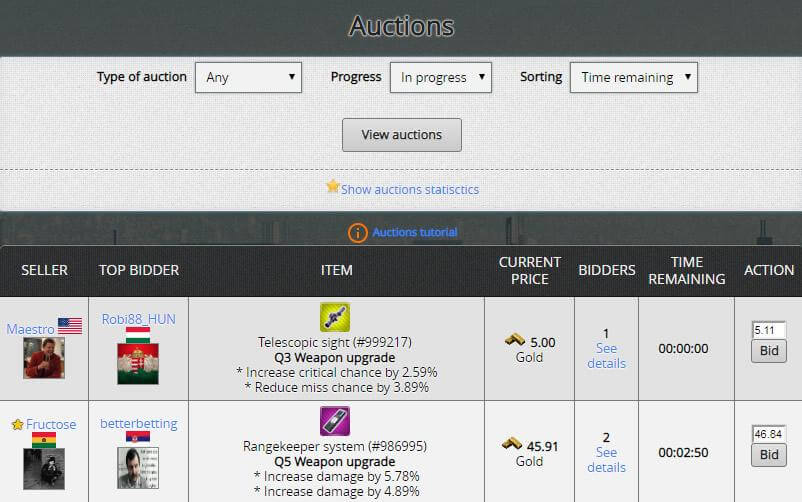Expand the Sorting dropdown
The image size is (802, 502).
coord(633,77)
